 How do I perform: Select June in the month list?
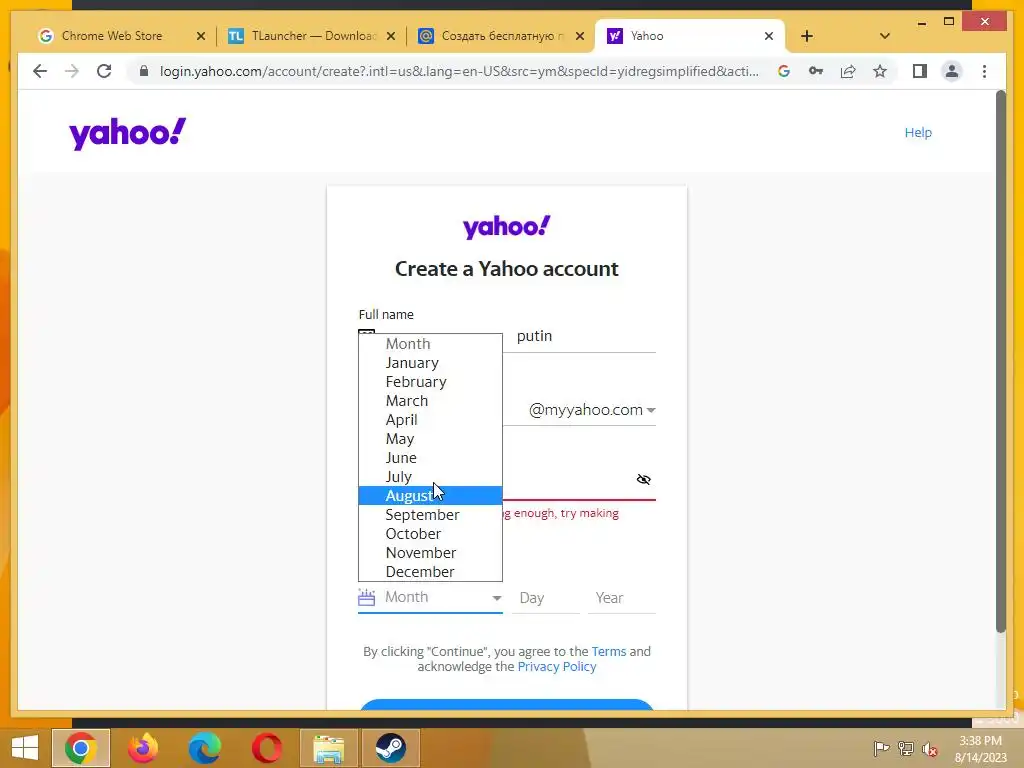click(x=430, y=457)
